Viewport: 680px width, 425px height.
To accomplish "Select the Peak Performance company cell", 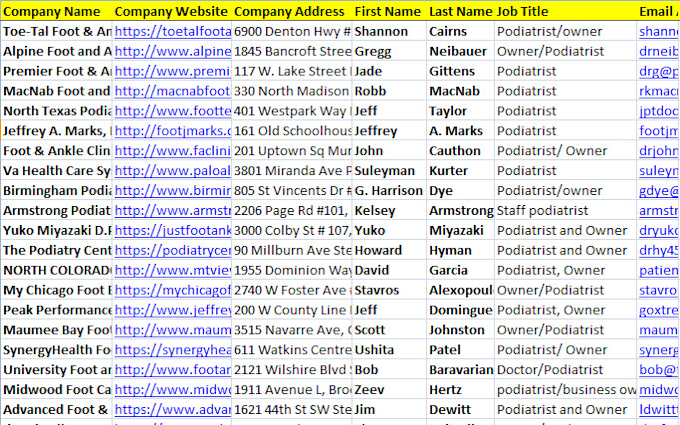I will point(56,310).
